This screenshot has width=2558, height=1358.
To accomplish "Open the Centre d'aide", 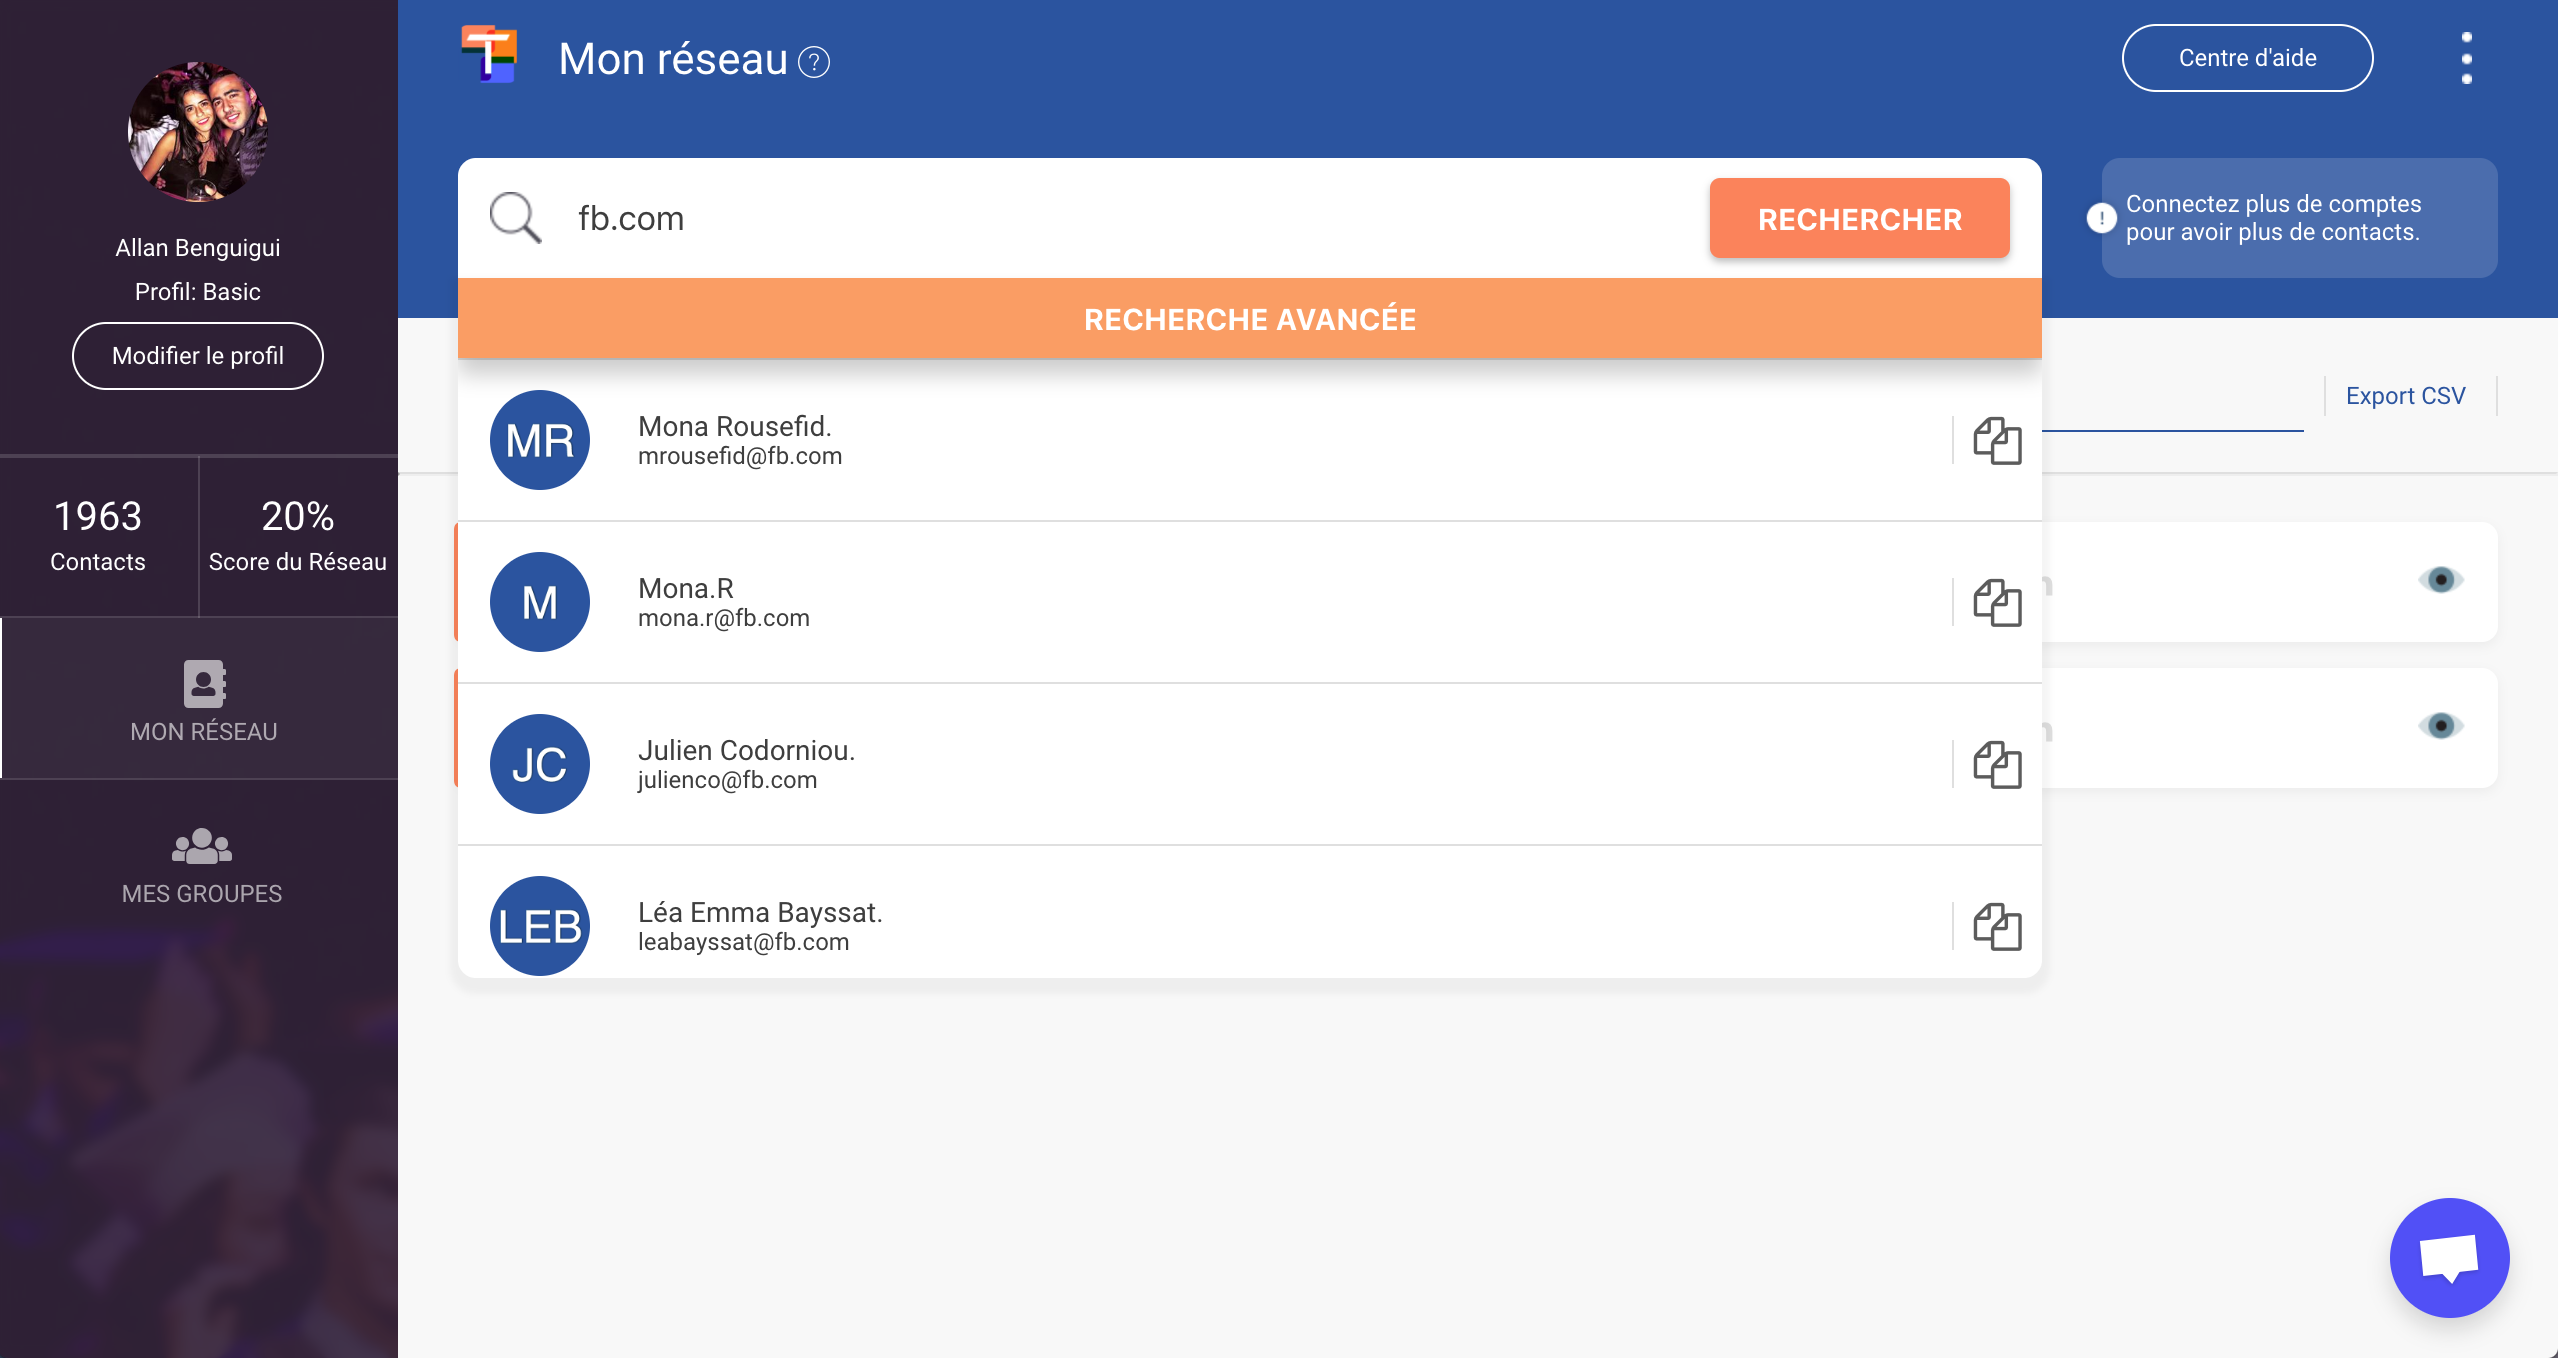I will pyautogui.click(x=2247, y=57).
